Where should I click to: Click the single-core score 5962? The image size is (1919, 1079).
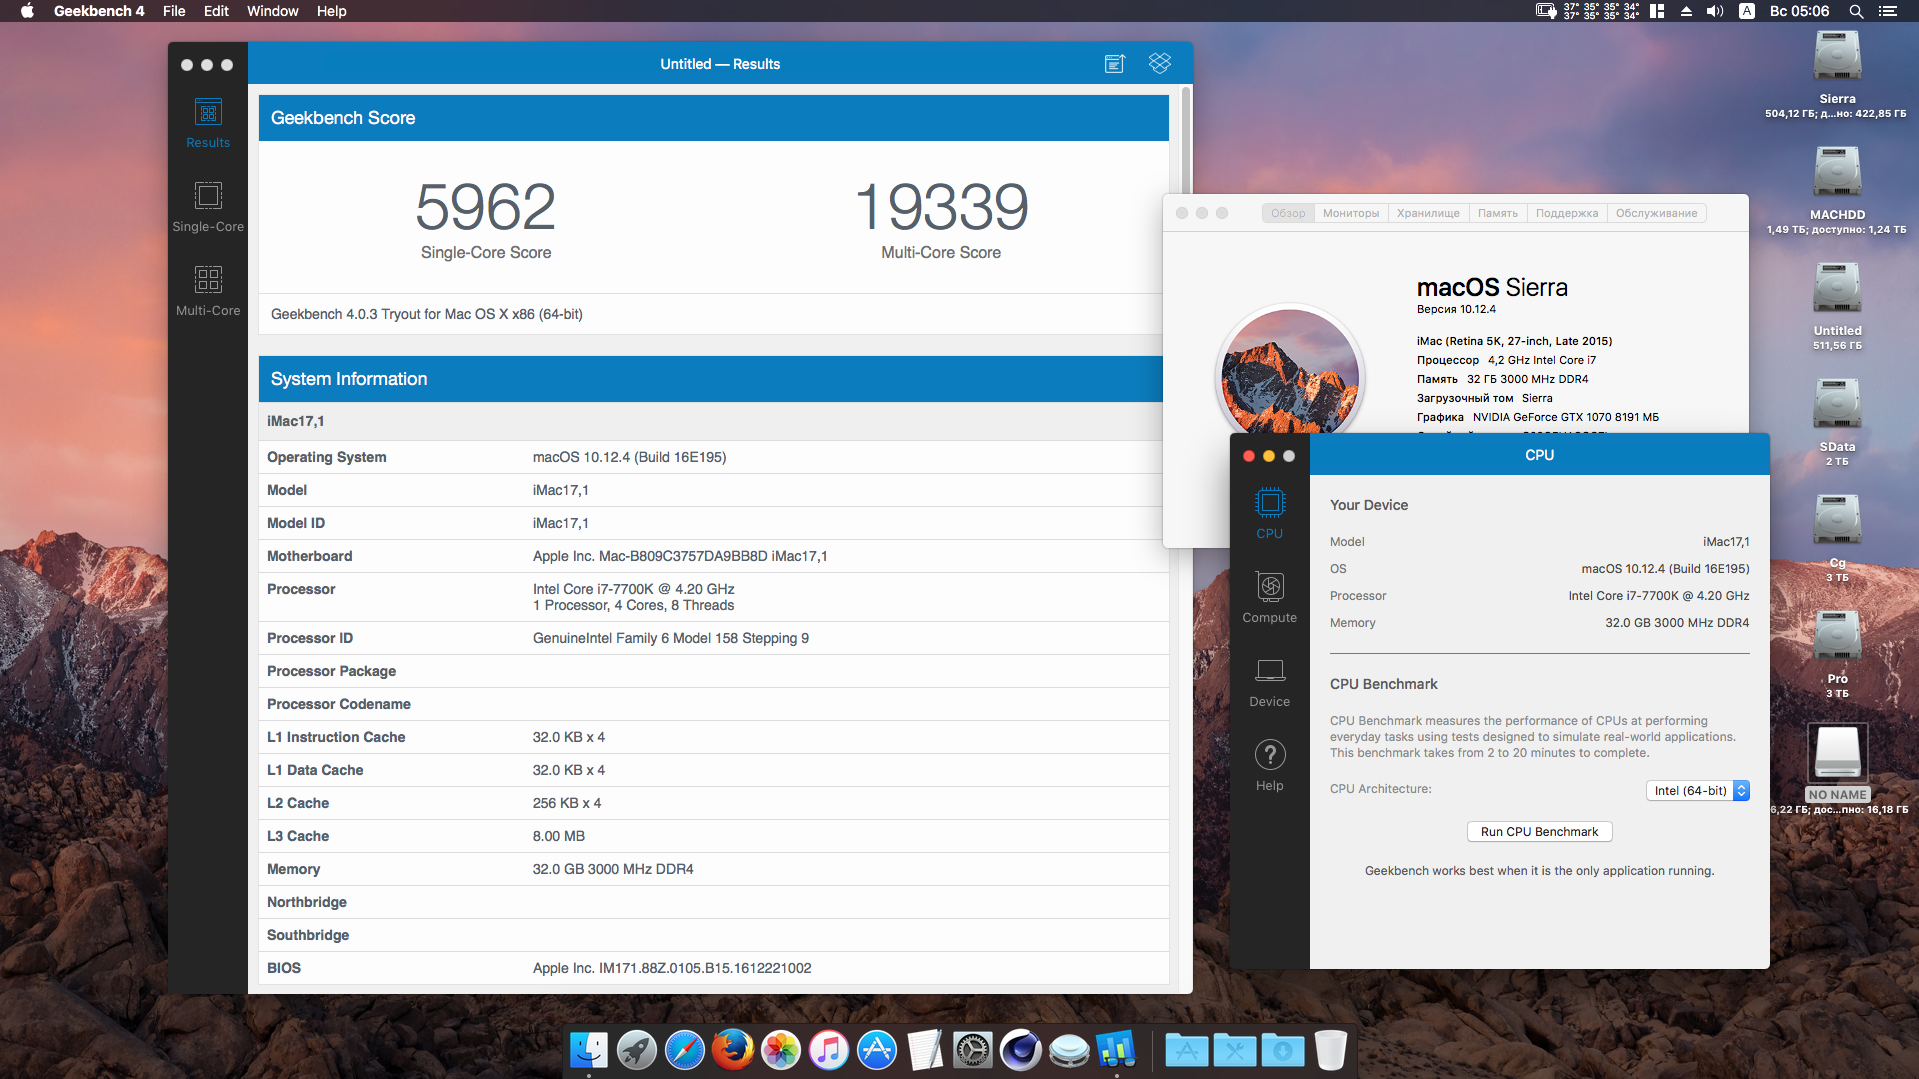(486, 207)
